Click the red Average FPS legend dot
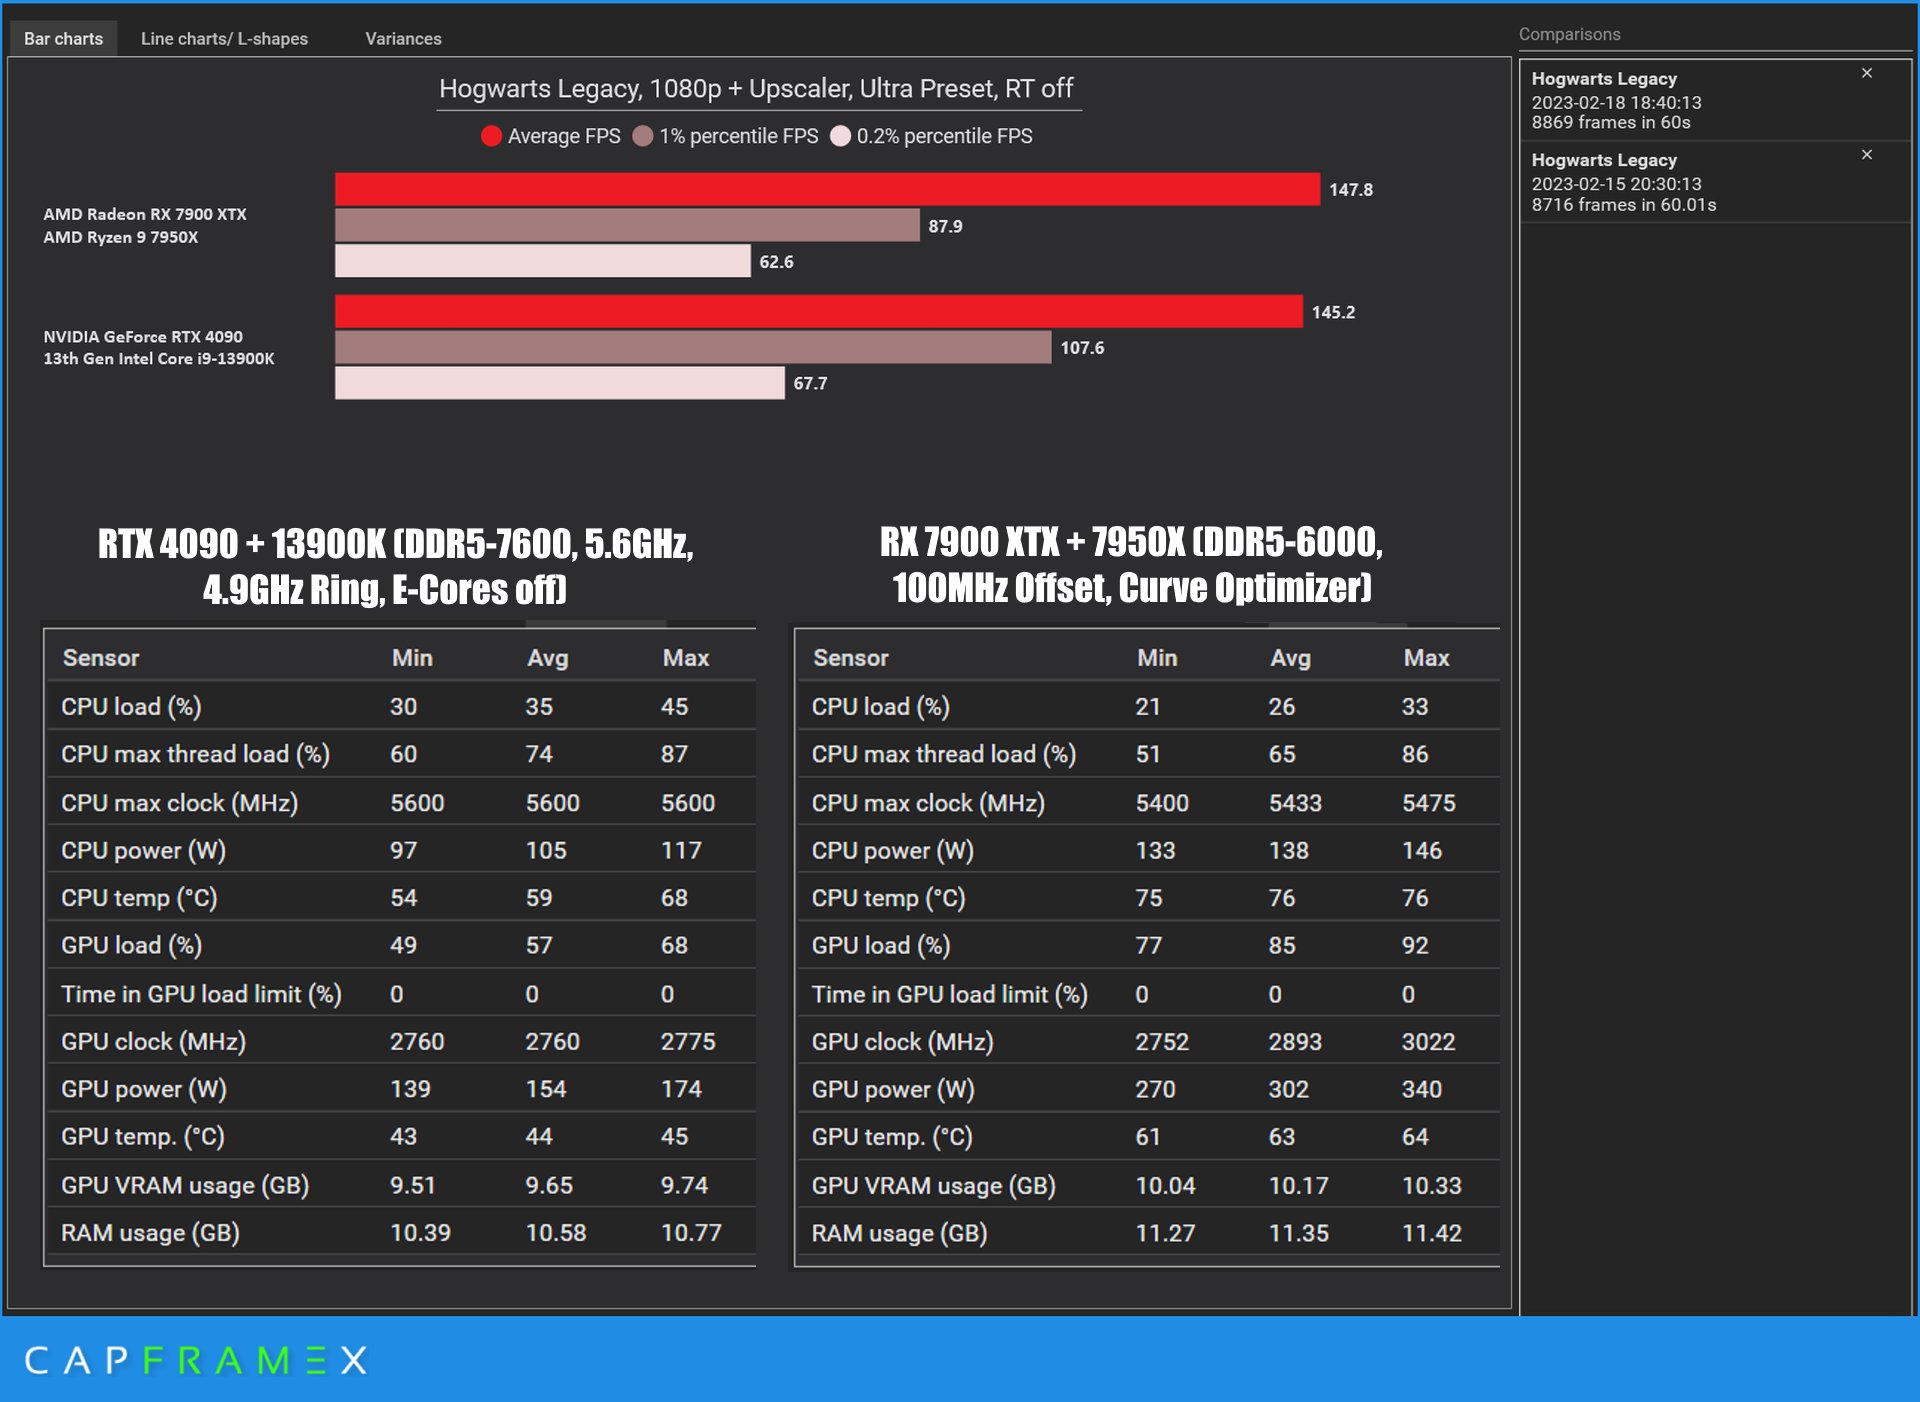Image resolution: width=1920 pixels, height=1402 pixels. (492, 135)
